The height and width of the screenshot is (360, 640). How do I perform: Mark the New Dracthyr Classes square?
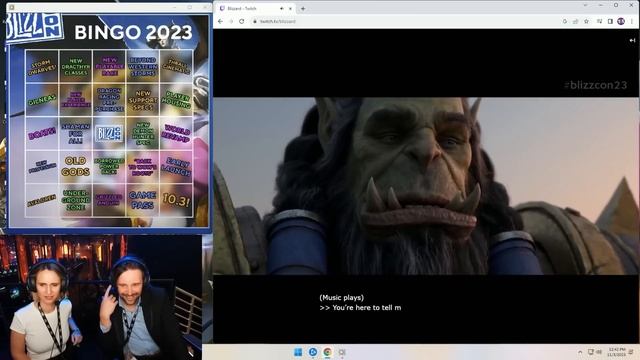(76, 67)
